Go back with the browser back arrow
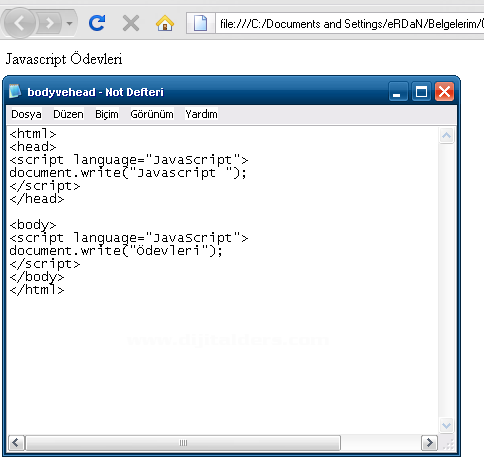The image size is (484, 461). (x=19, y=23)
